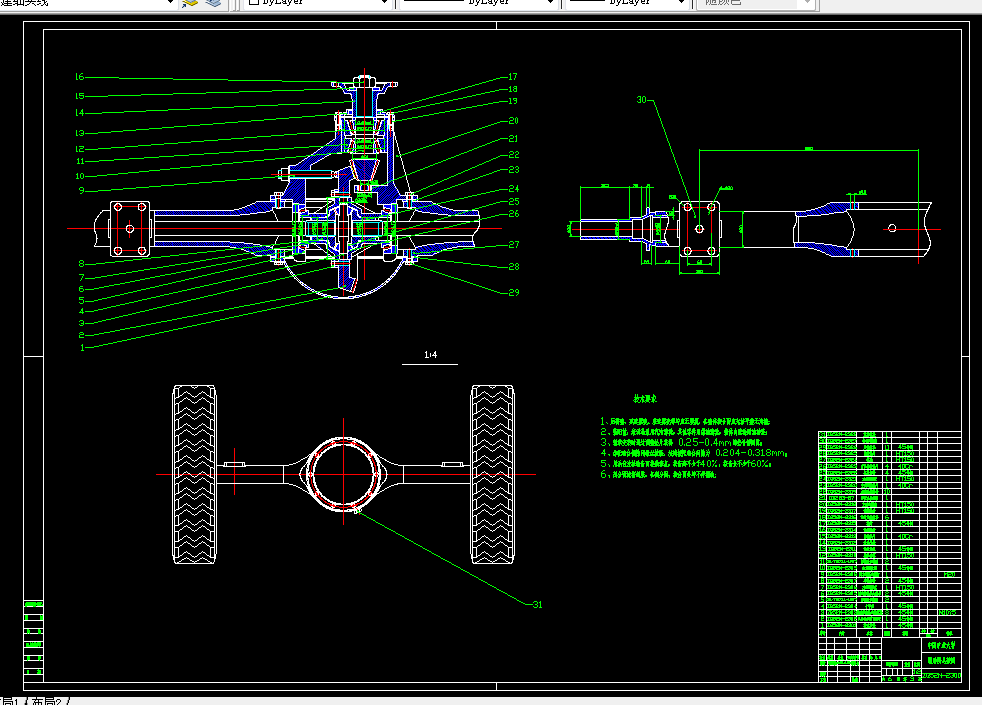
Task: Select callout number 23
Action: click(x=514, y=170)
